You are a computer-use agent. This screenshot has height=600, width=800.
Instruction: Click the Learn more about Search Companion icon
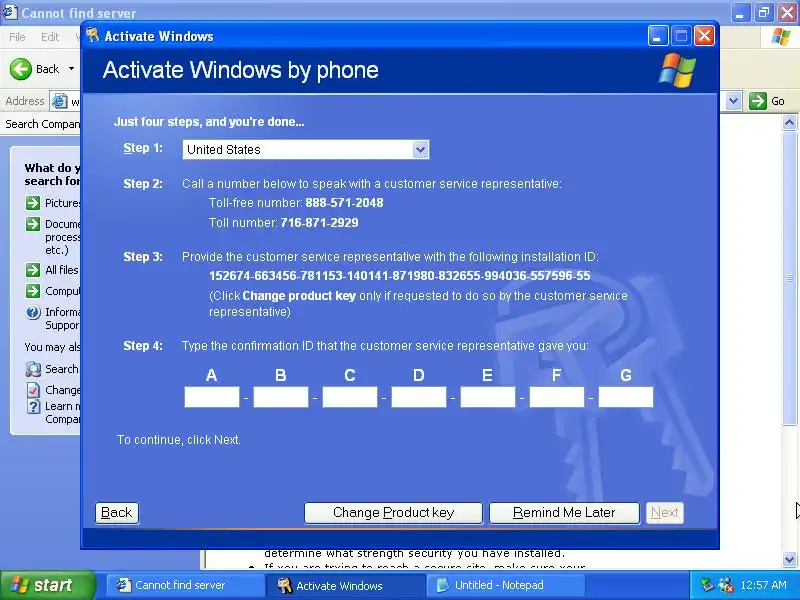(x=33, y=407)
